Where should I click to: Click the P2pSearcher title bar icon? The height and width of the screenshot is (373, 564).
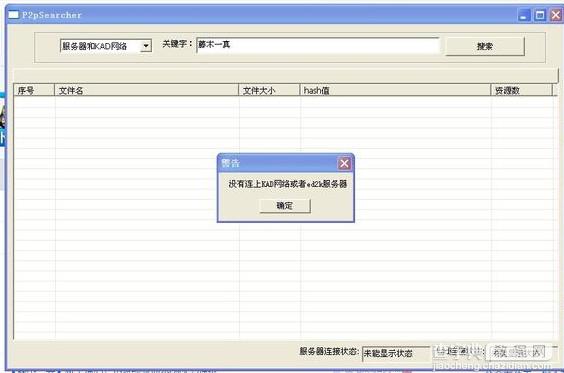click(13, 15)
